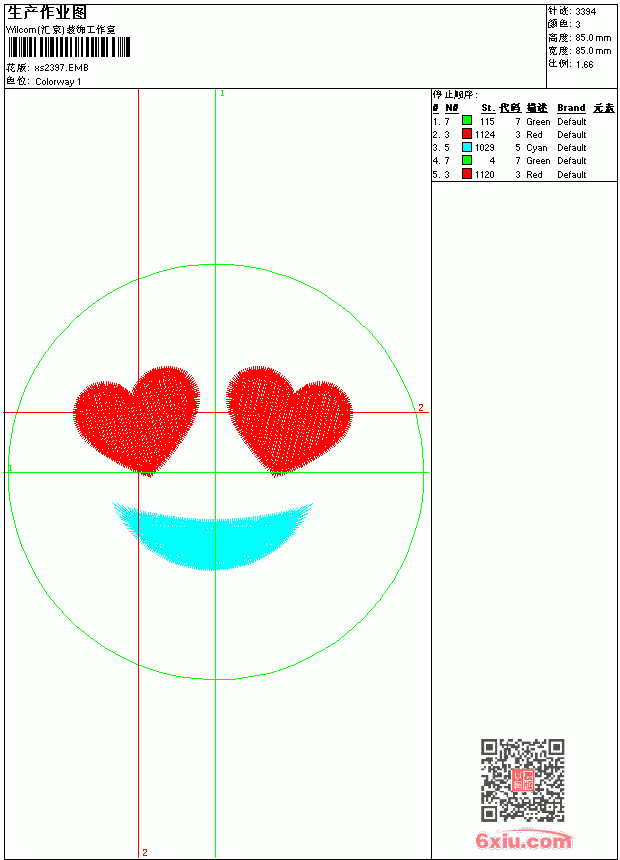Click the cyan swatch in stop row 3
Image resolution: width=620 pixels, height=860 pixels.
[x=466, y=147]
